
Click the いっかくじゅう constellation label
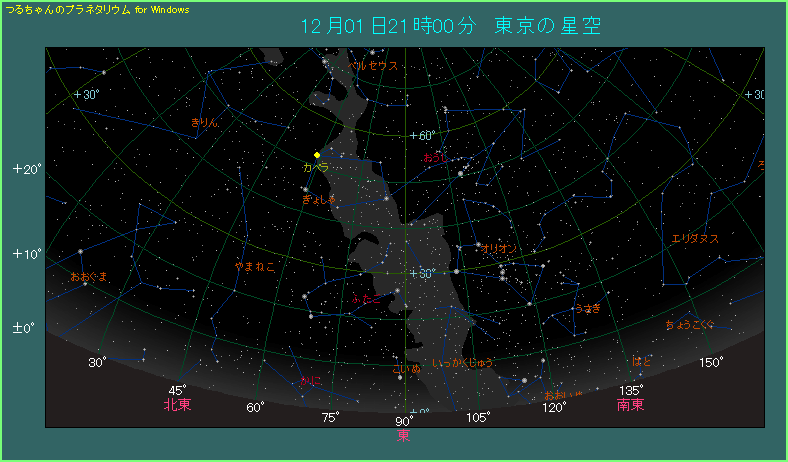[x=463, y=362]
